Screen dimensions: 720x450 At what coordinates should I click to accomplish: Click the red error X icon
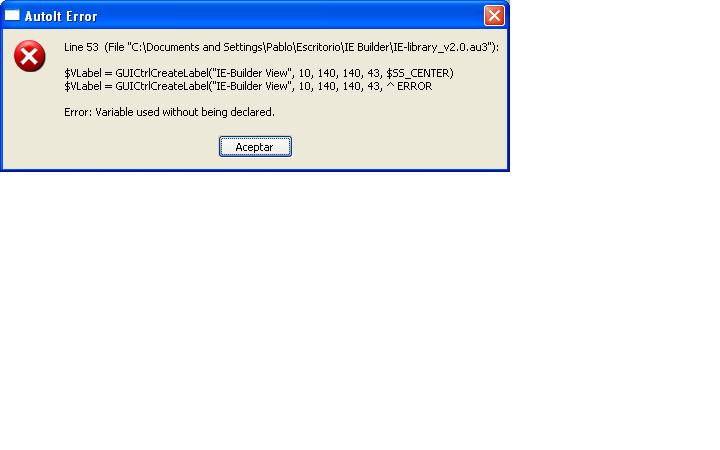(29, 56)
